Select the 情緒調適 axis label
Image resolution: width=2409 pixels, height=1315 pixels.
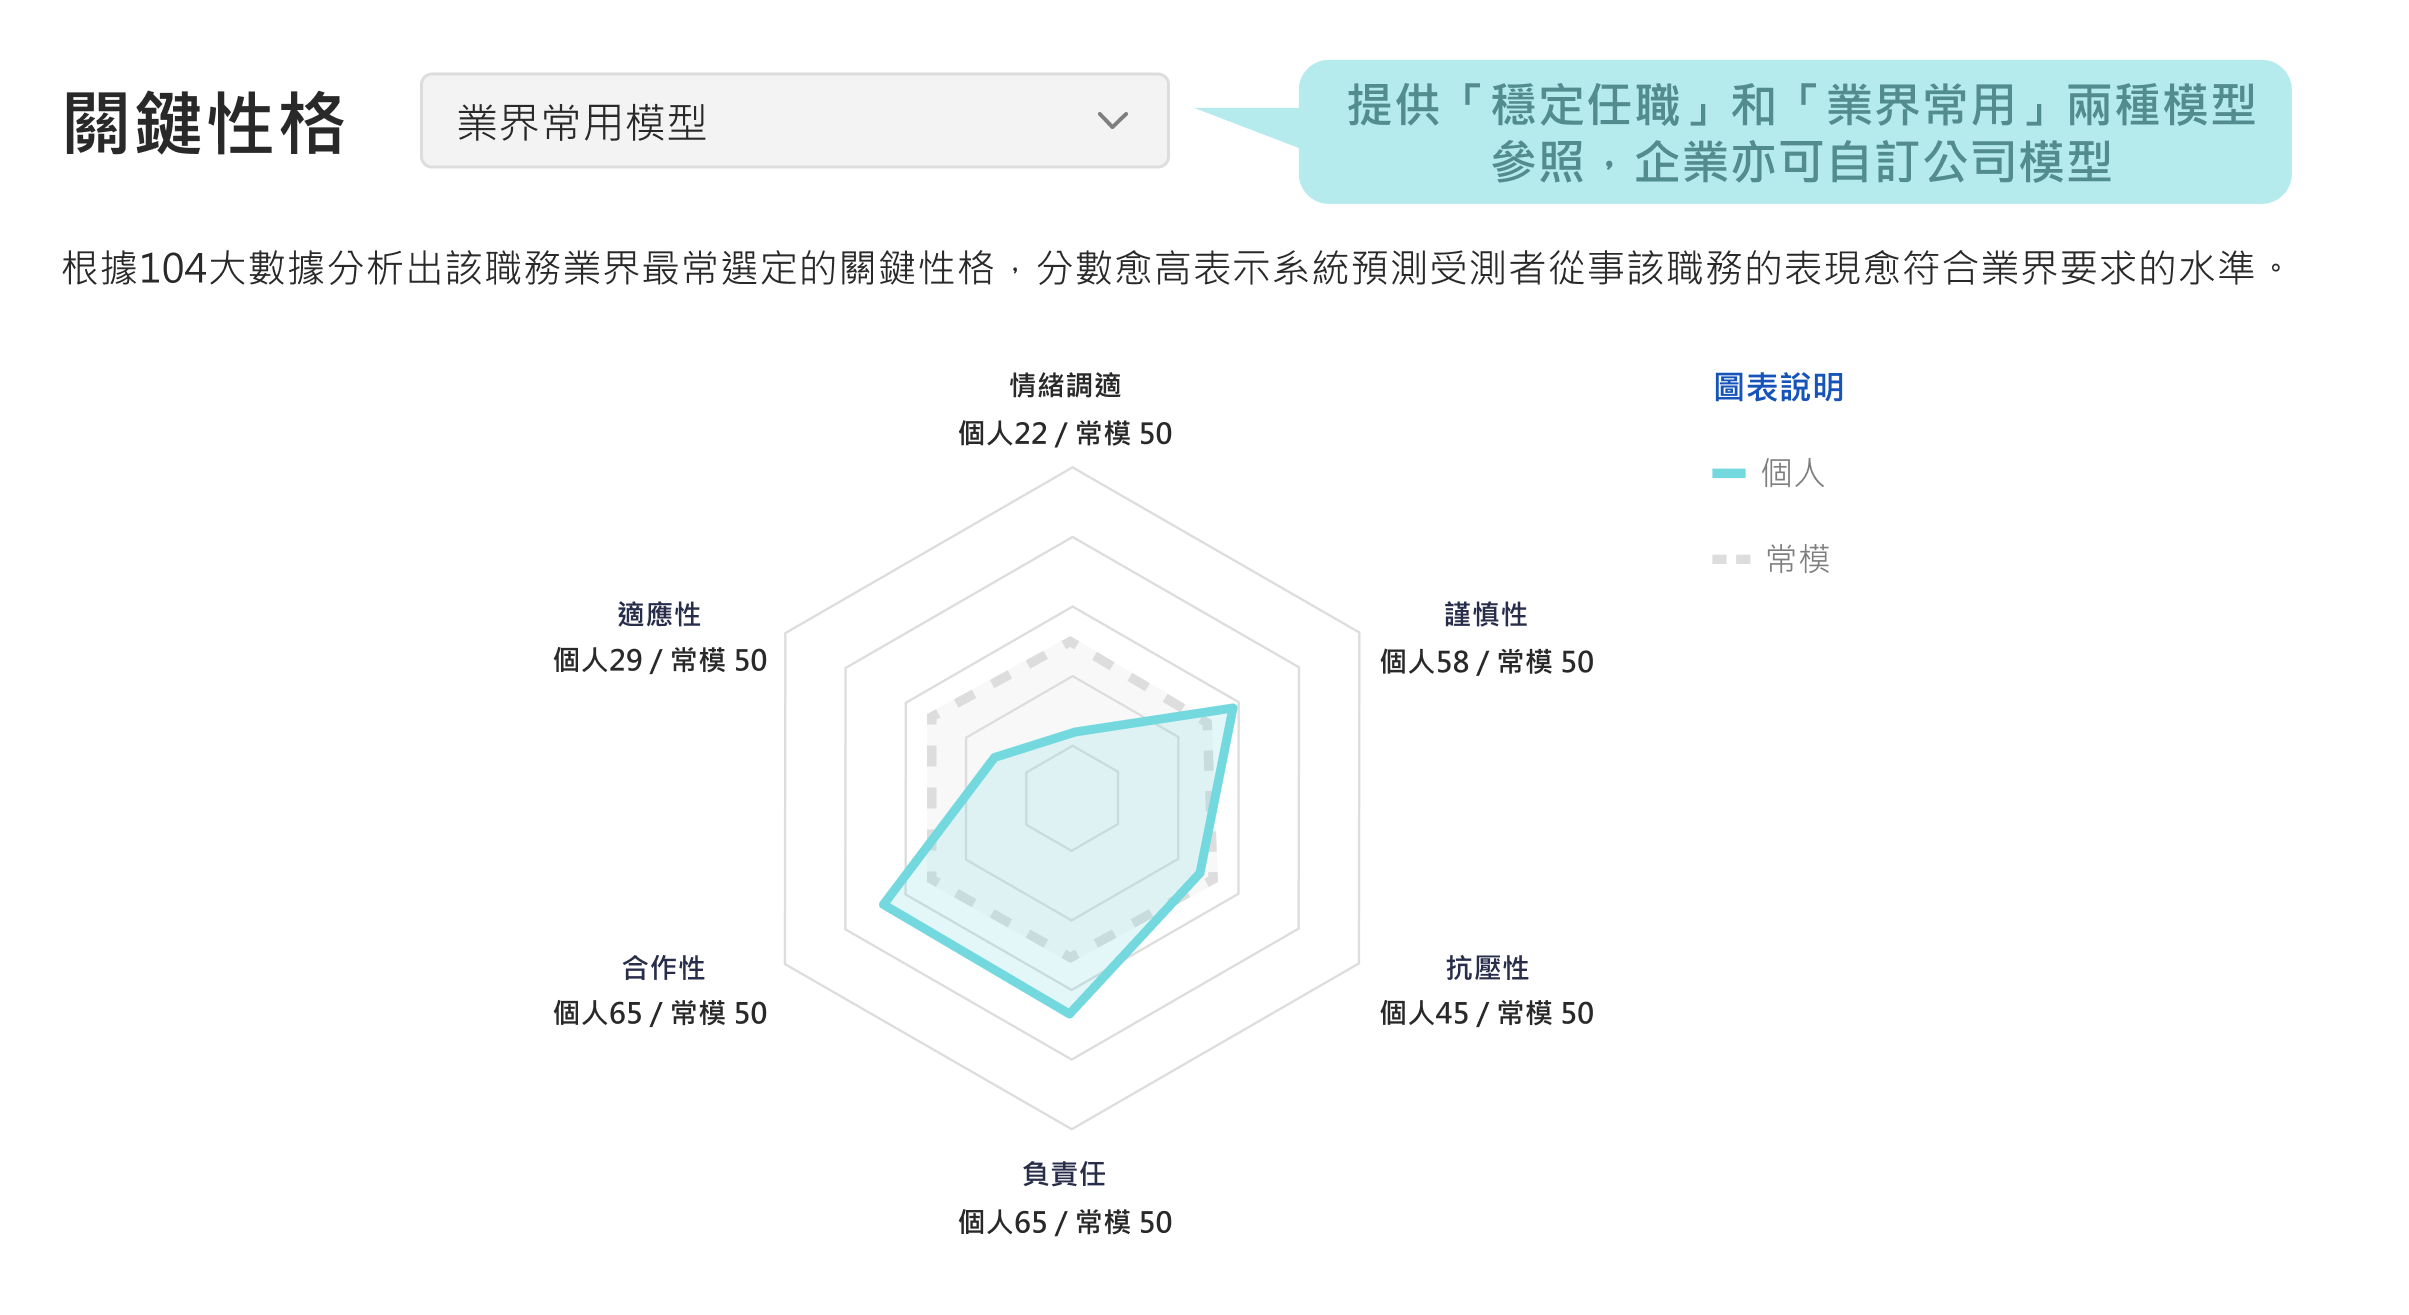pyautogui.click(x=1065, y=385)
